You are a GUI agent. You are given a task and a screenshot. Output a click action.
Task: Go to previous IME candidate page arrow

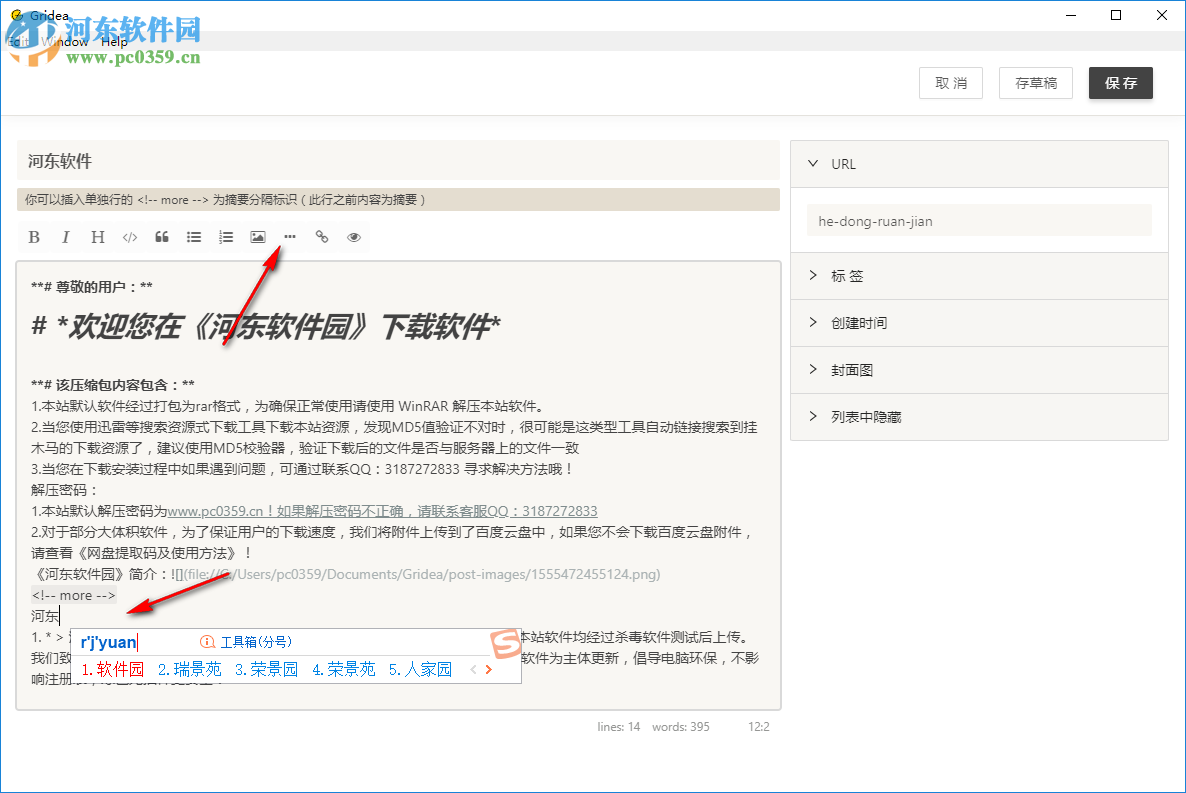(x=473, y=670)
